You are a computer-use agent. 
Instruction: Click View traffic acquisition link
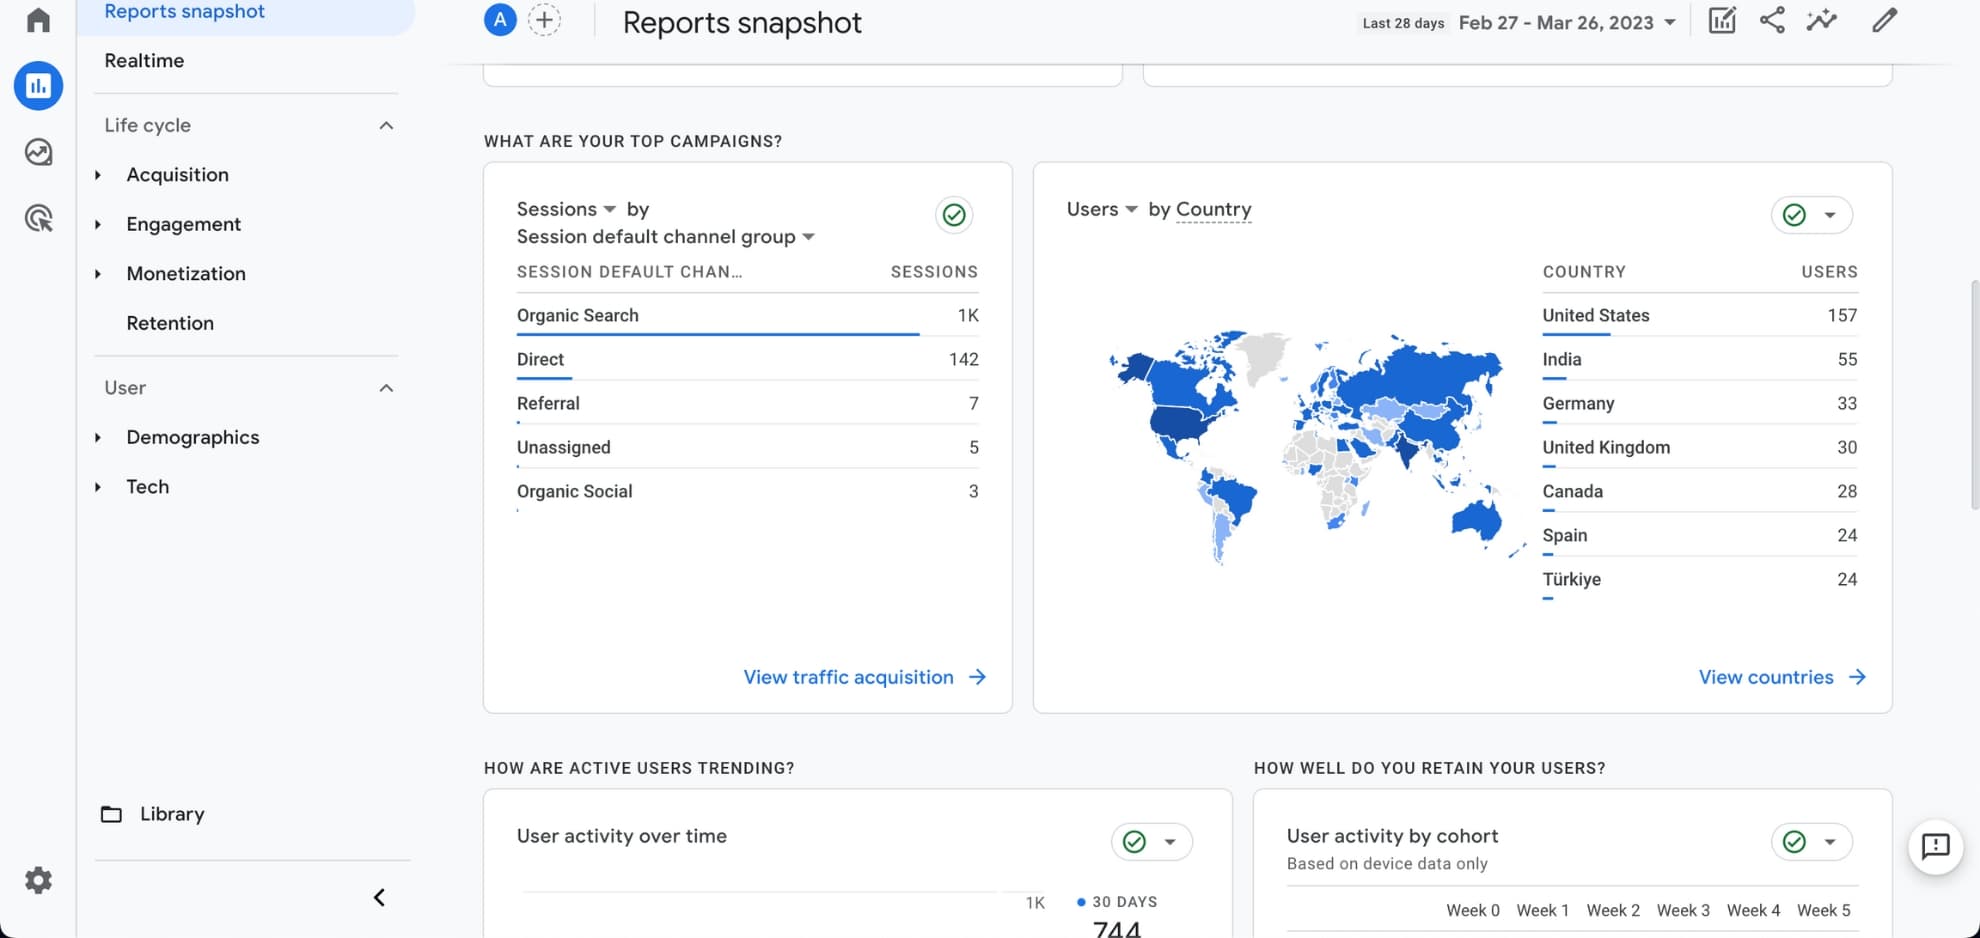[x=865, y=677]
